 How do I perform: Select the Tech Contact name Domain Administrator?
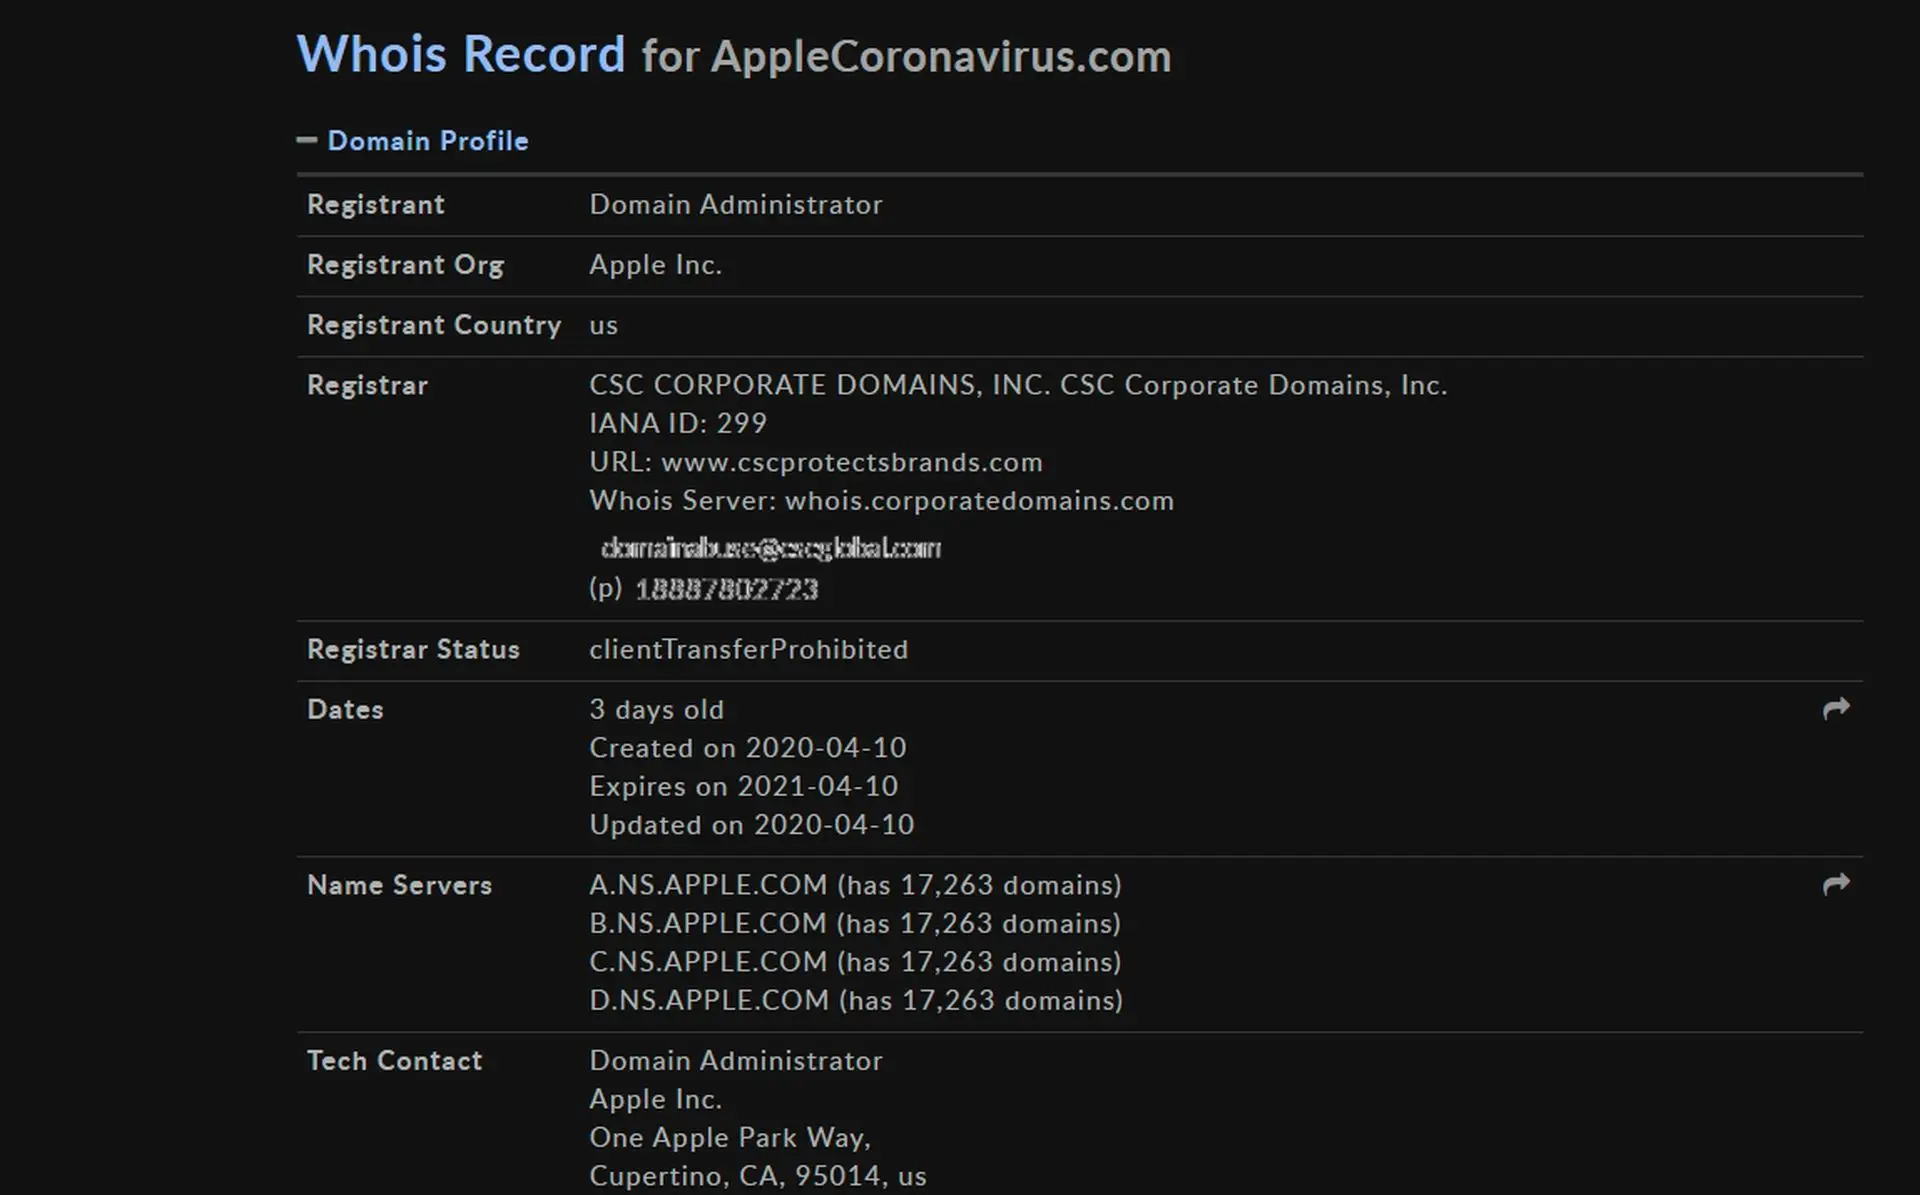[x=736, y=1060]
